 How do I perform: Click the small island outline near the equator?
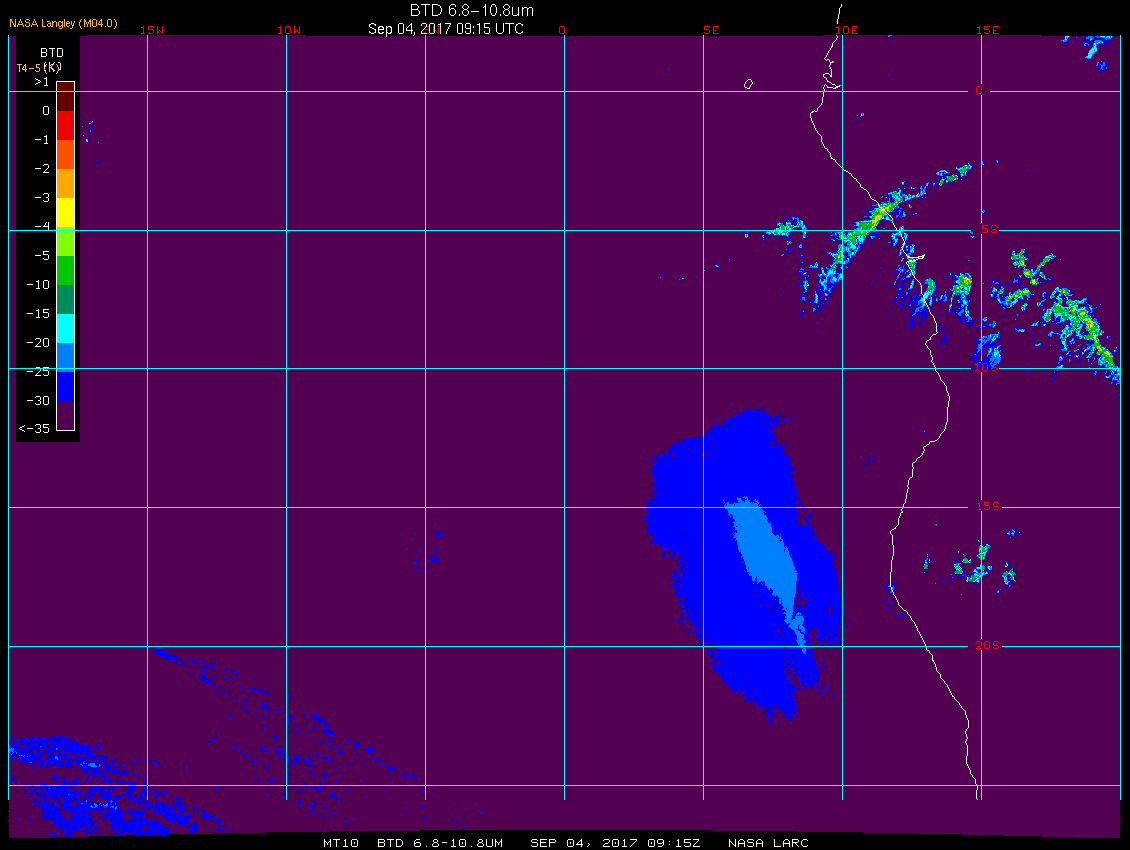click(x=748, y=84)
